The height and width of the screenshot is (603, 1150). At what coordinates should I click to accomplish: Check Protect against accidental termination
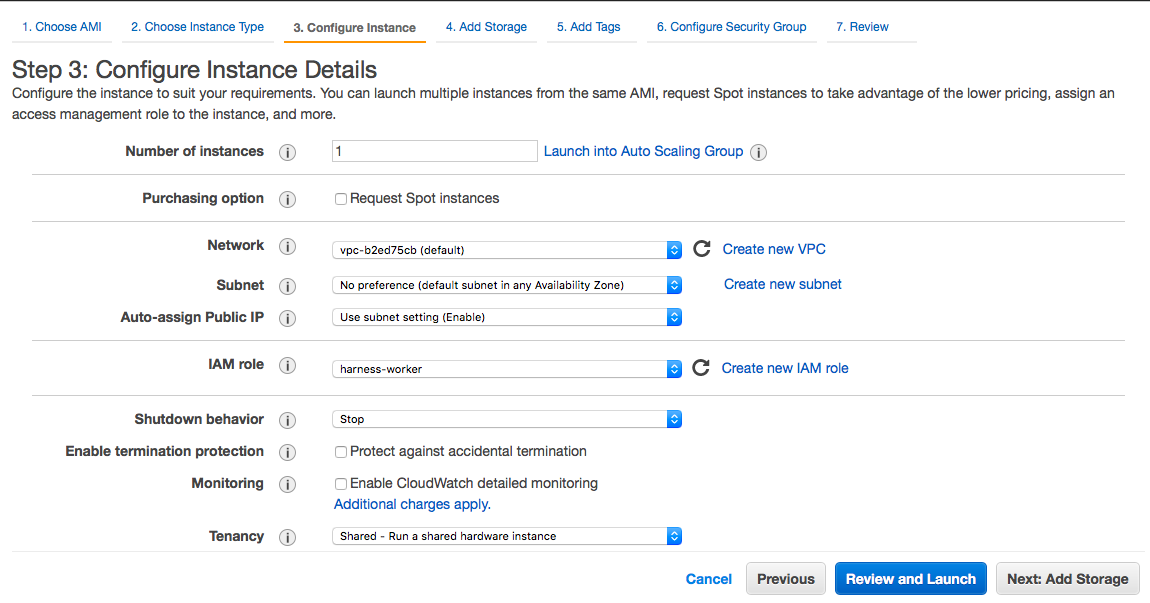(x=341, y=452)
